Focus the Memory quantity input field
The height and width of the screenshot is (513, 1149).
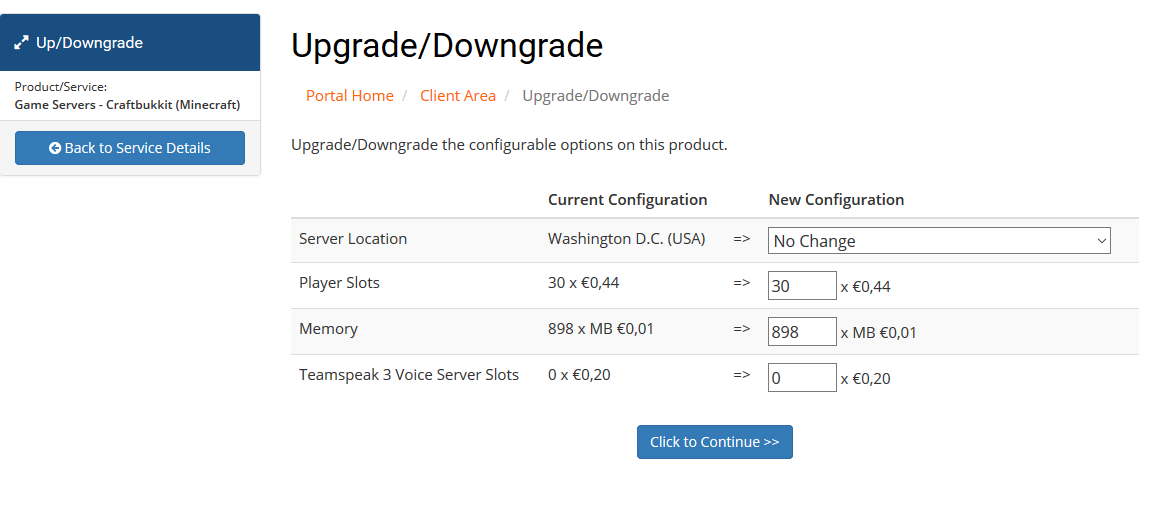tap(802, 332)
